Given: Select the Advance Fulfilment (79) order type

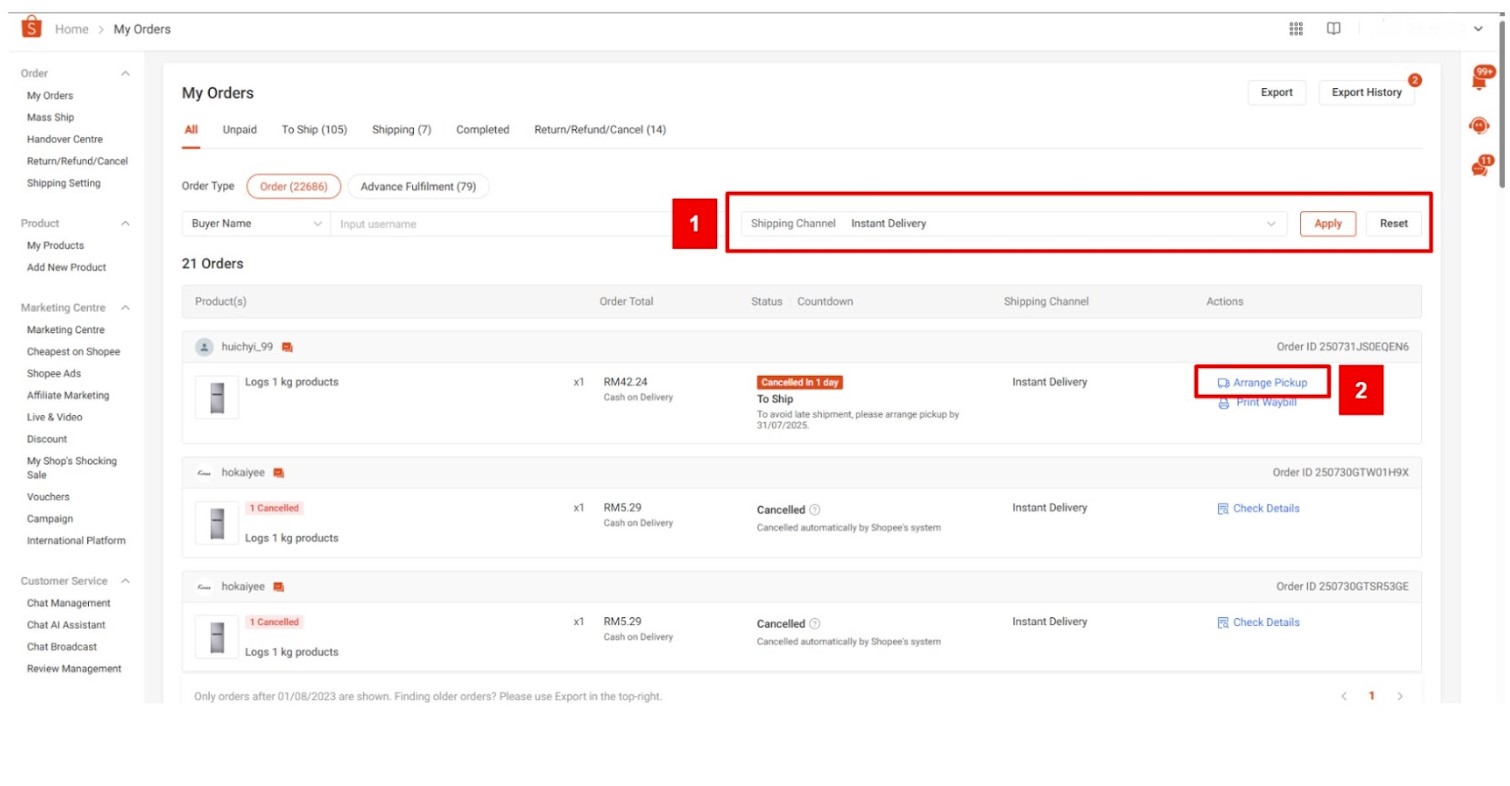Looking at the screenshot, I should click(x=418, y=186).
